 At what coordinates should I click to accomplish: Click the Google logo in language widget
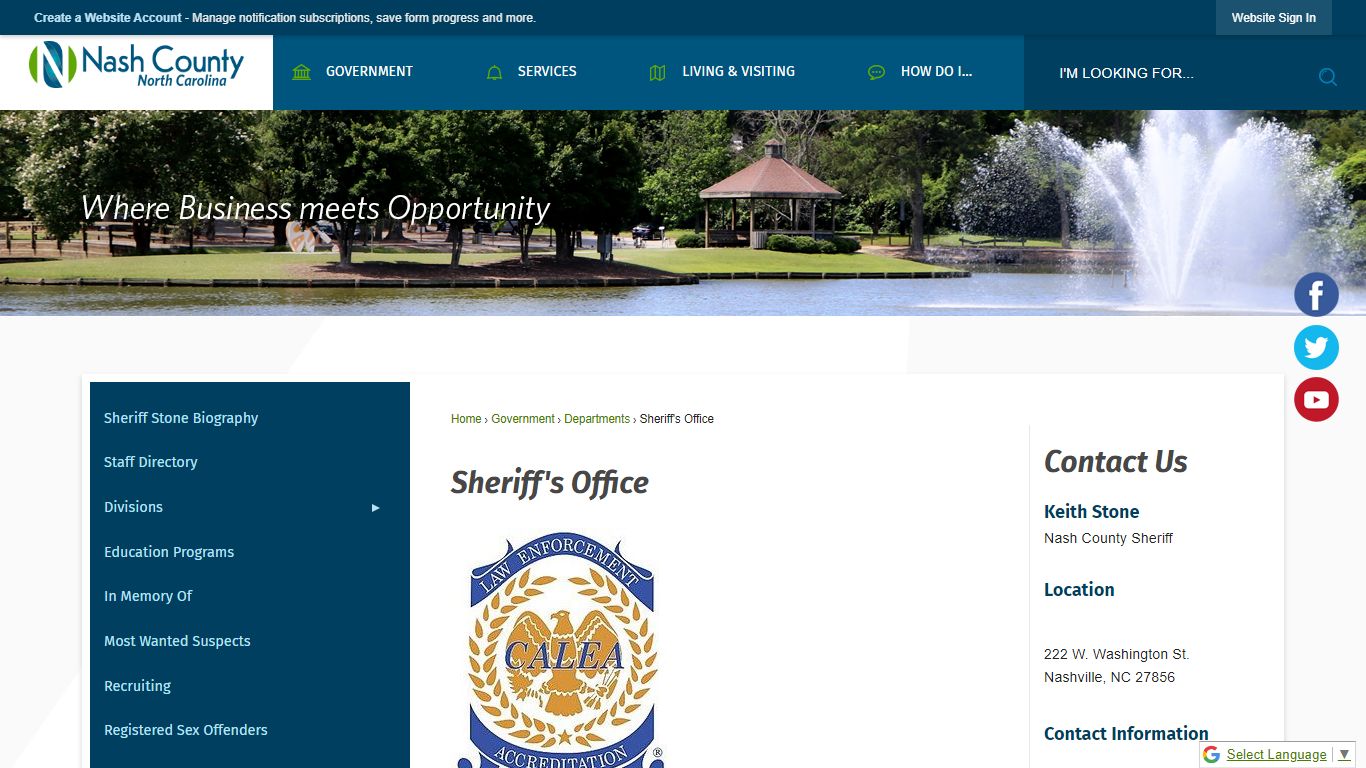tap(1212, 754)
